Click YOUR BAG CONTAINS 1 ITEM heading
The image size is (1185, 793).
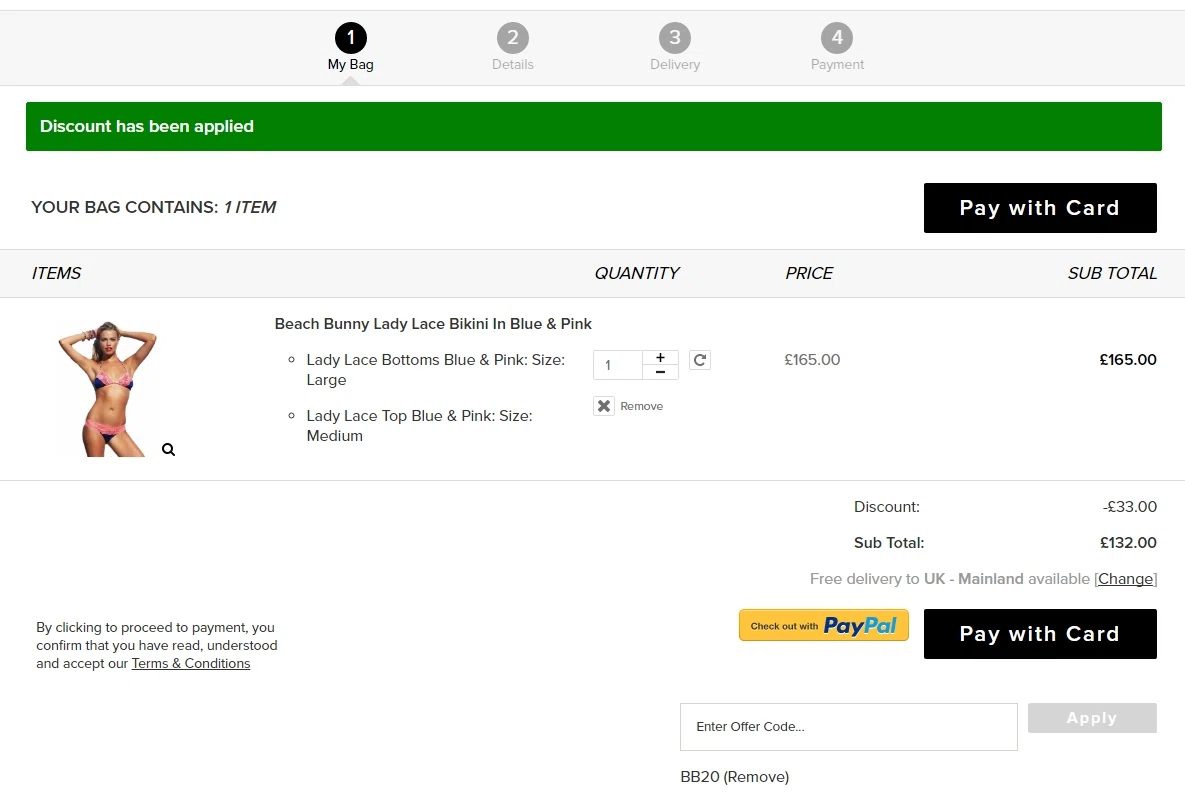153,207
